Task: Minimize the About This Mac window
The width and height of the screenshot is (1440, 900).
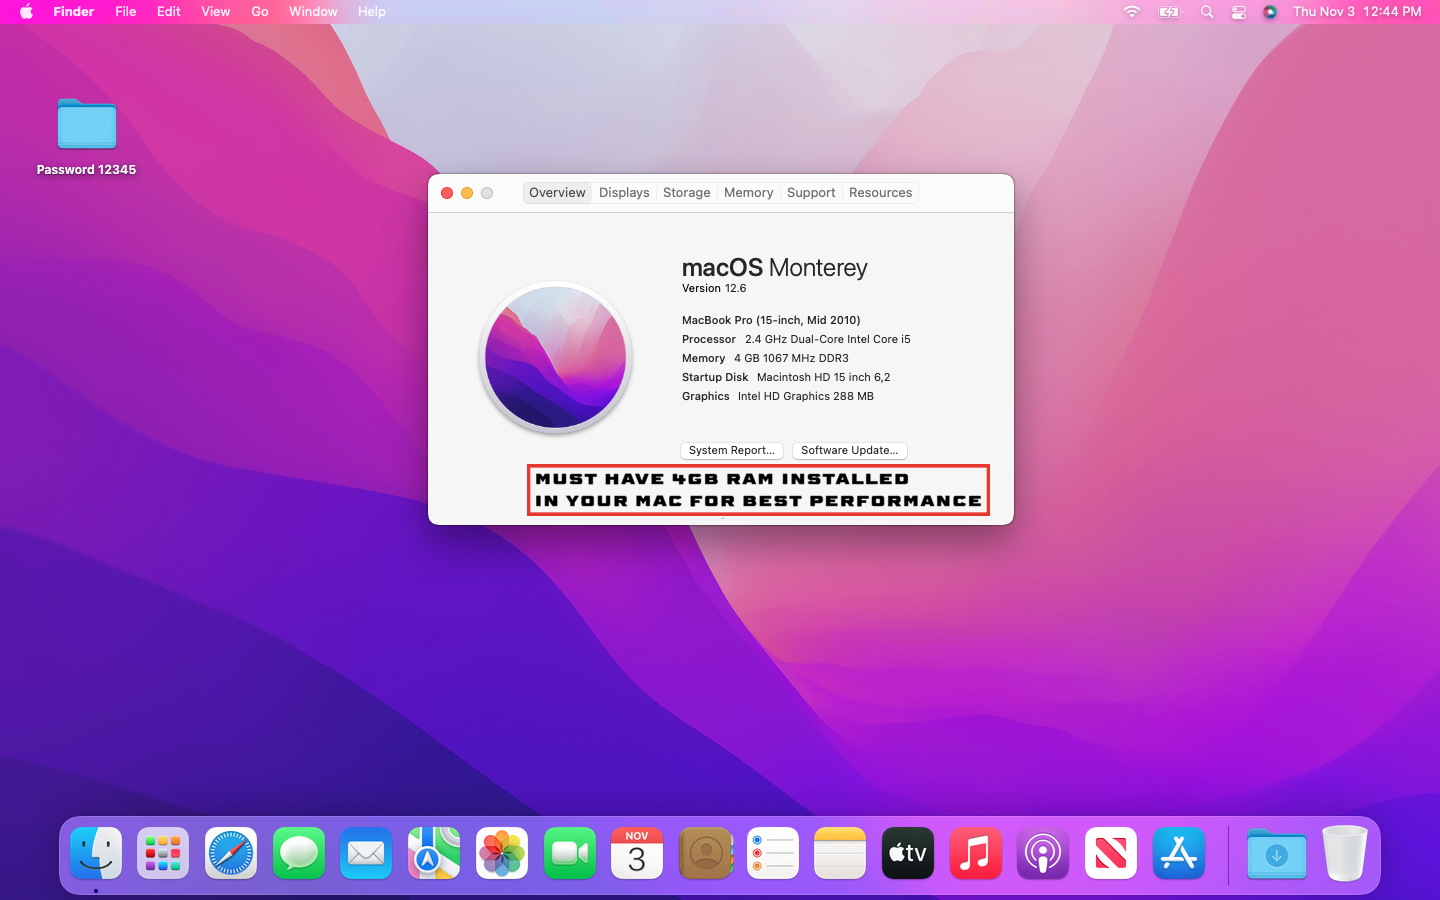Action: pyautogui.click(x=467, y=193)
